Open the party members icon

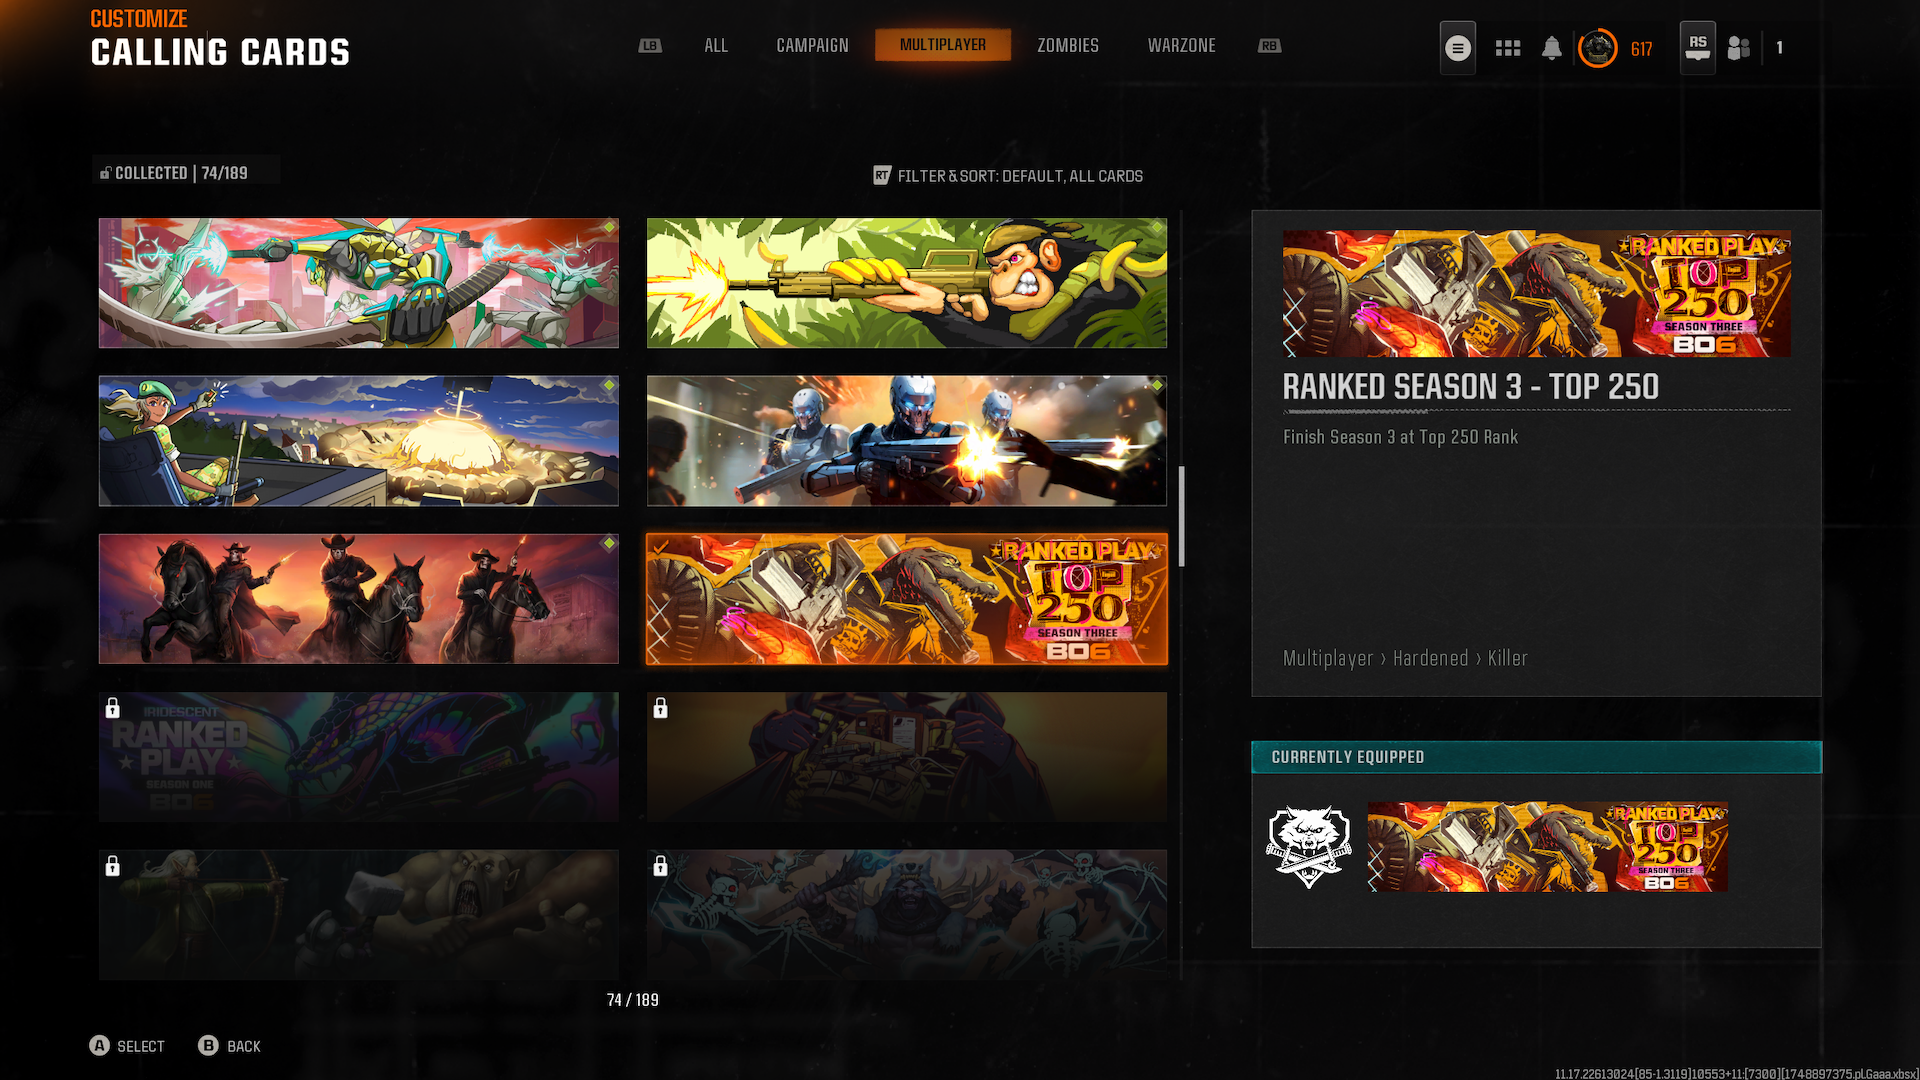pyautogui.click(x=1739, y=48)
